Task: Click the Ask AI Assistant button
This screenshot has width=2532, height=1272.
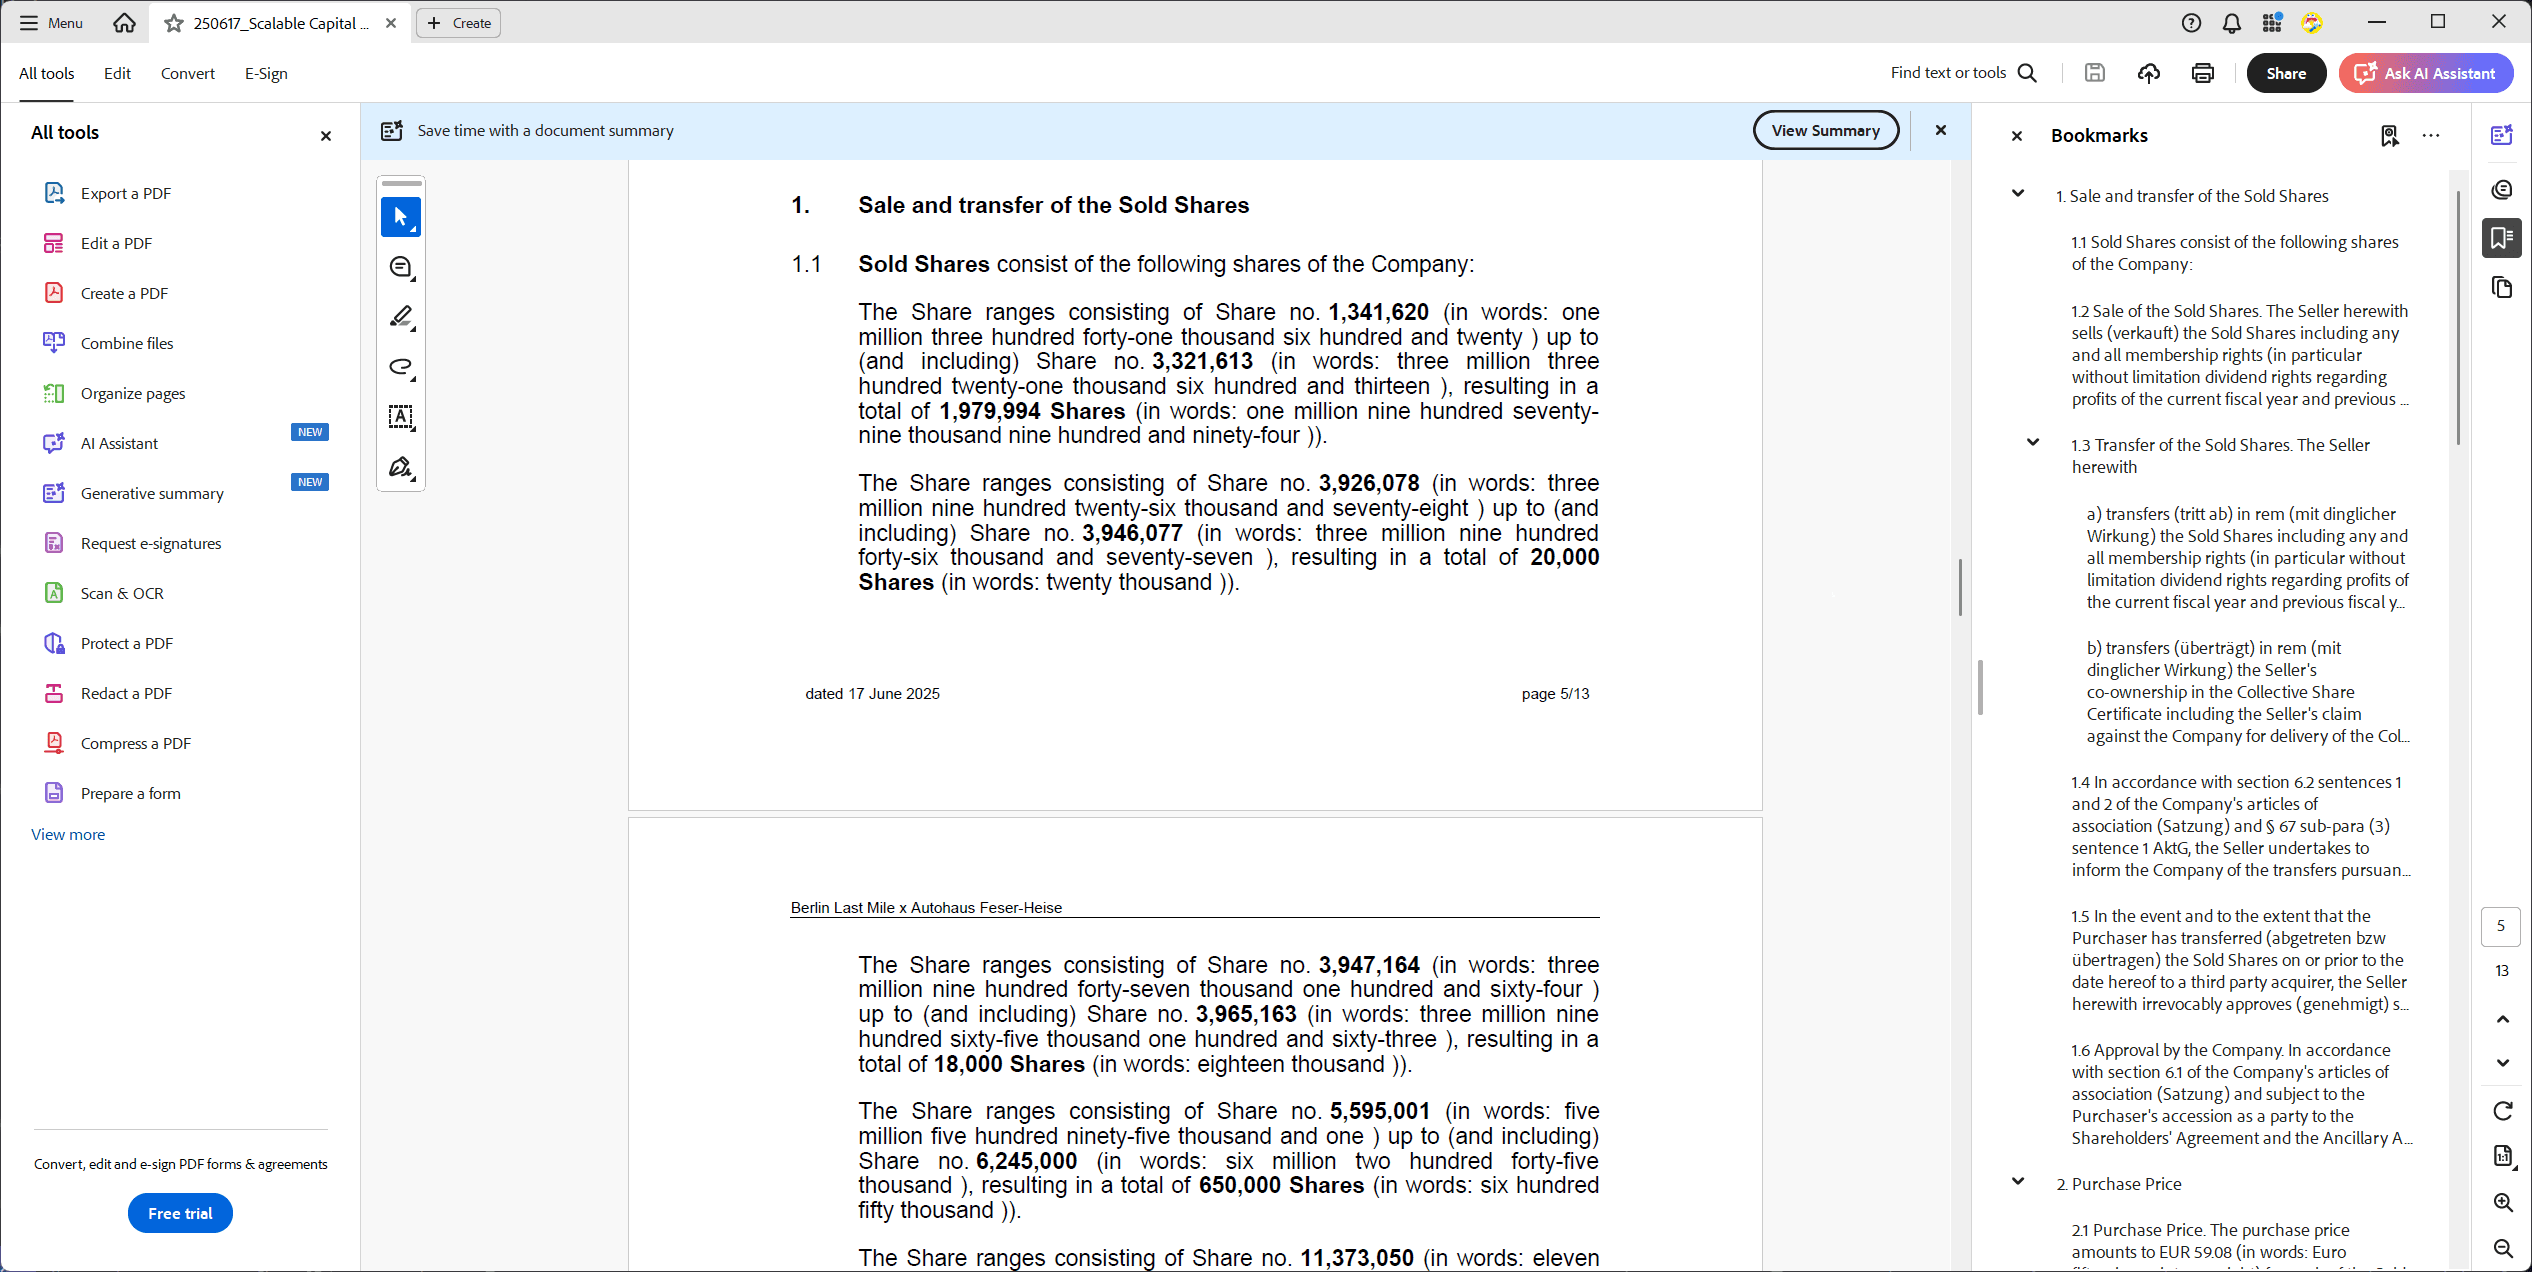Action: pos(2425,73)
